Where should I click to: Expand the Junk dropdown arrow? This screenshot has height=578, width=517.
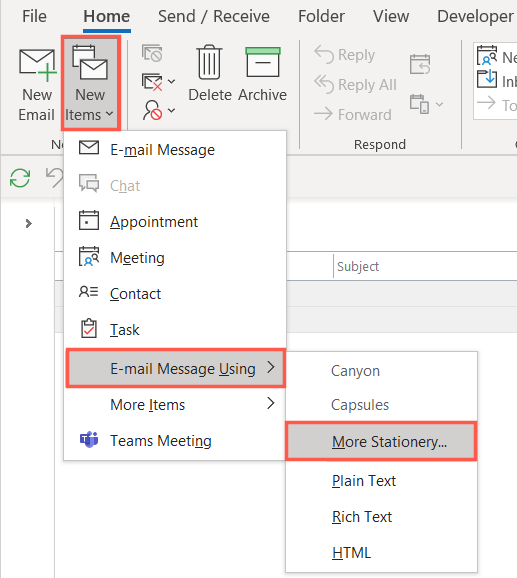[171, 110]
